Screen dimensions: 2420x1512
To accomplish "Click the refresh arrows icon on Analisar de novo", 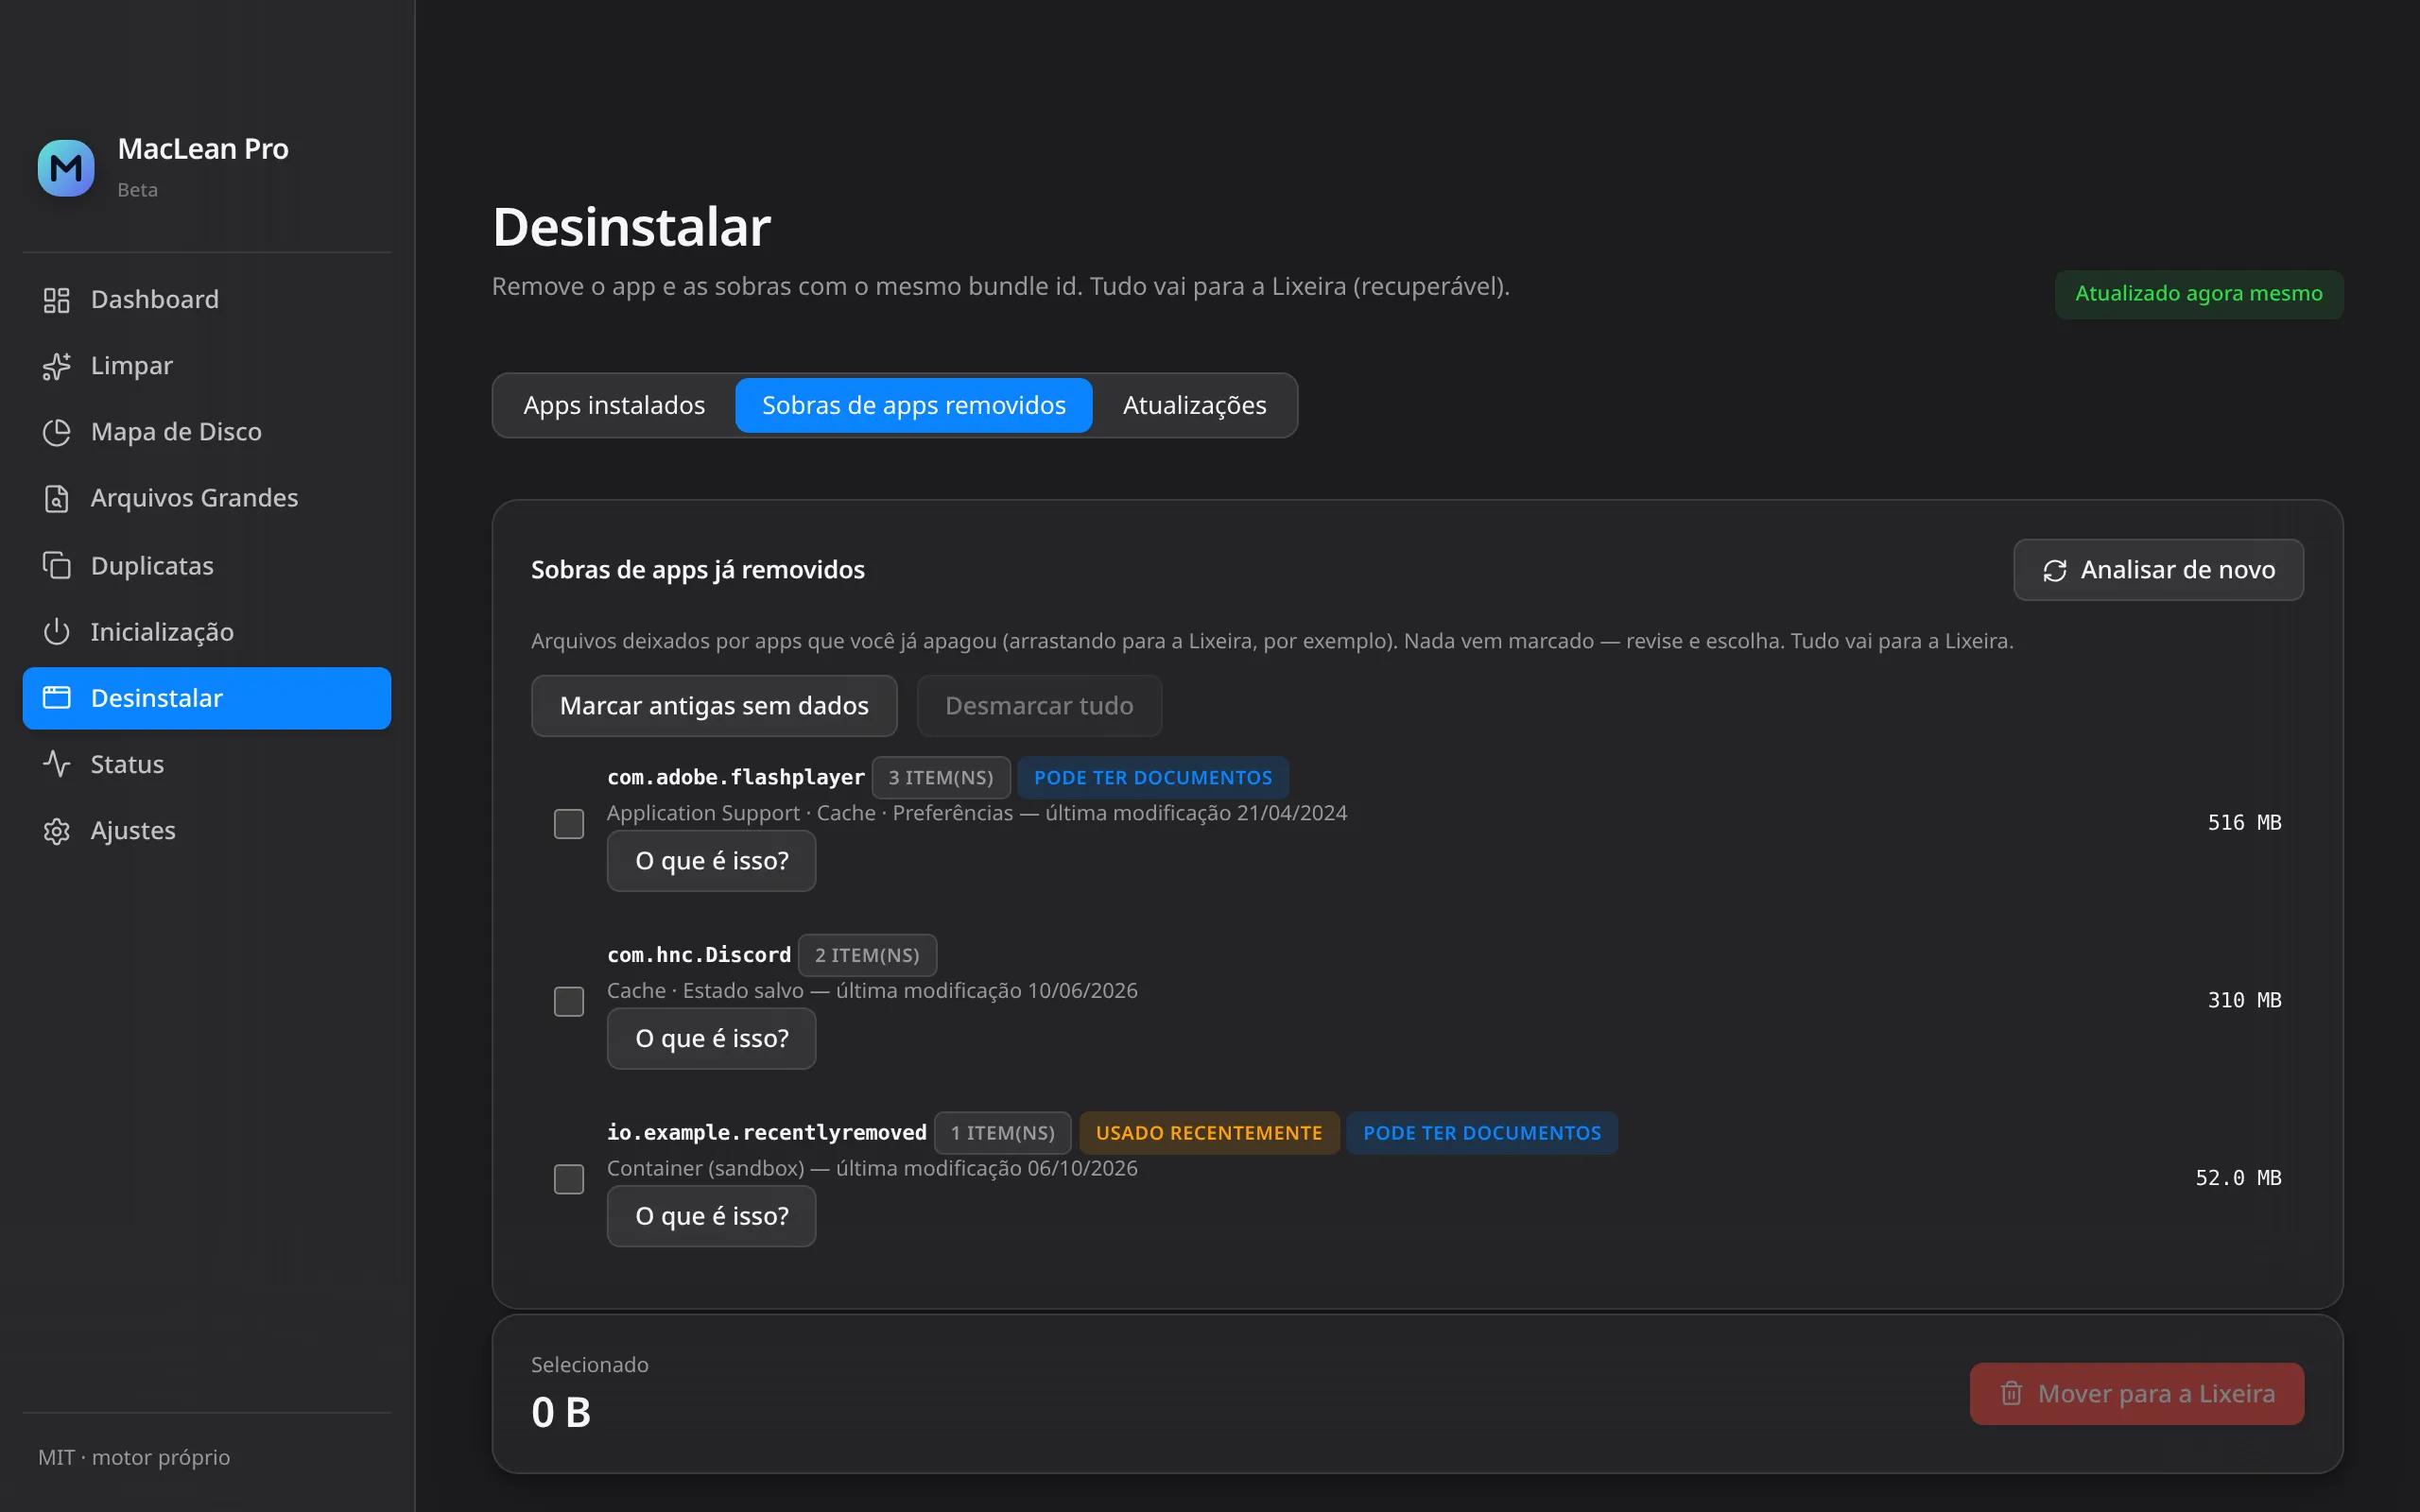I will coord(2055,570).
